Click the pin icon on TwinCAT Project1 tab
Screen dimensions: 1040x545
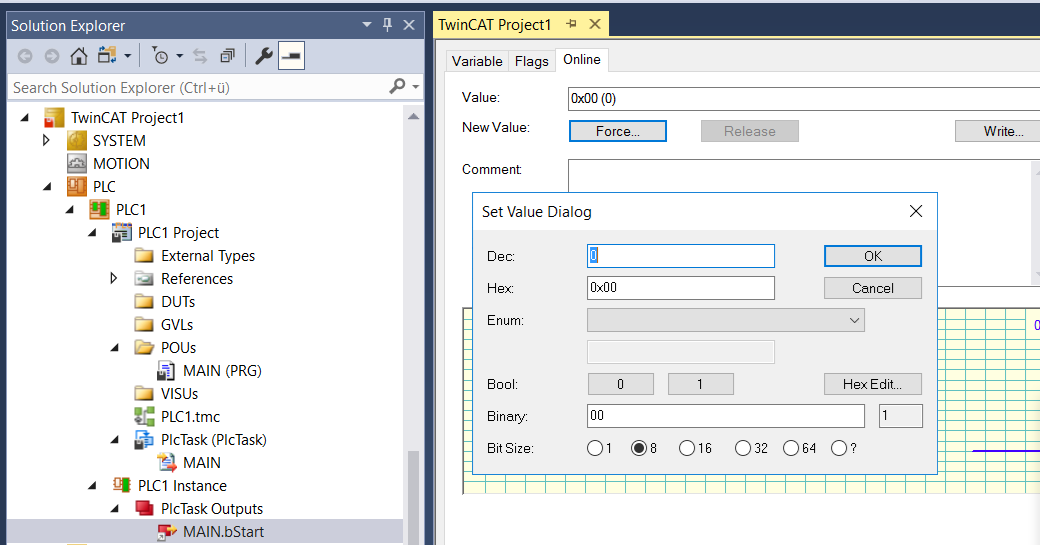pyautogui.click(x=571, y=25)
